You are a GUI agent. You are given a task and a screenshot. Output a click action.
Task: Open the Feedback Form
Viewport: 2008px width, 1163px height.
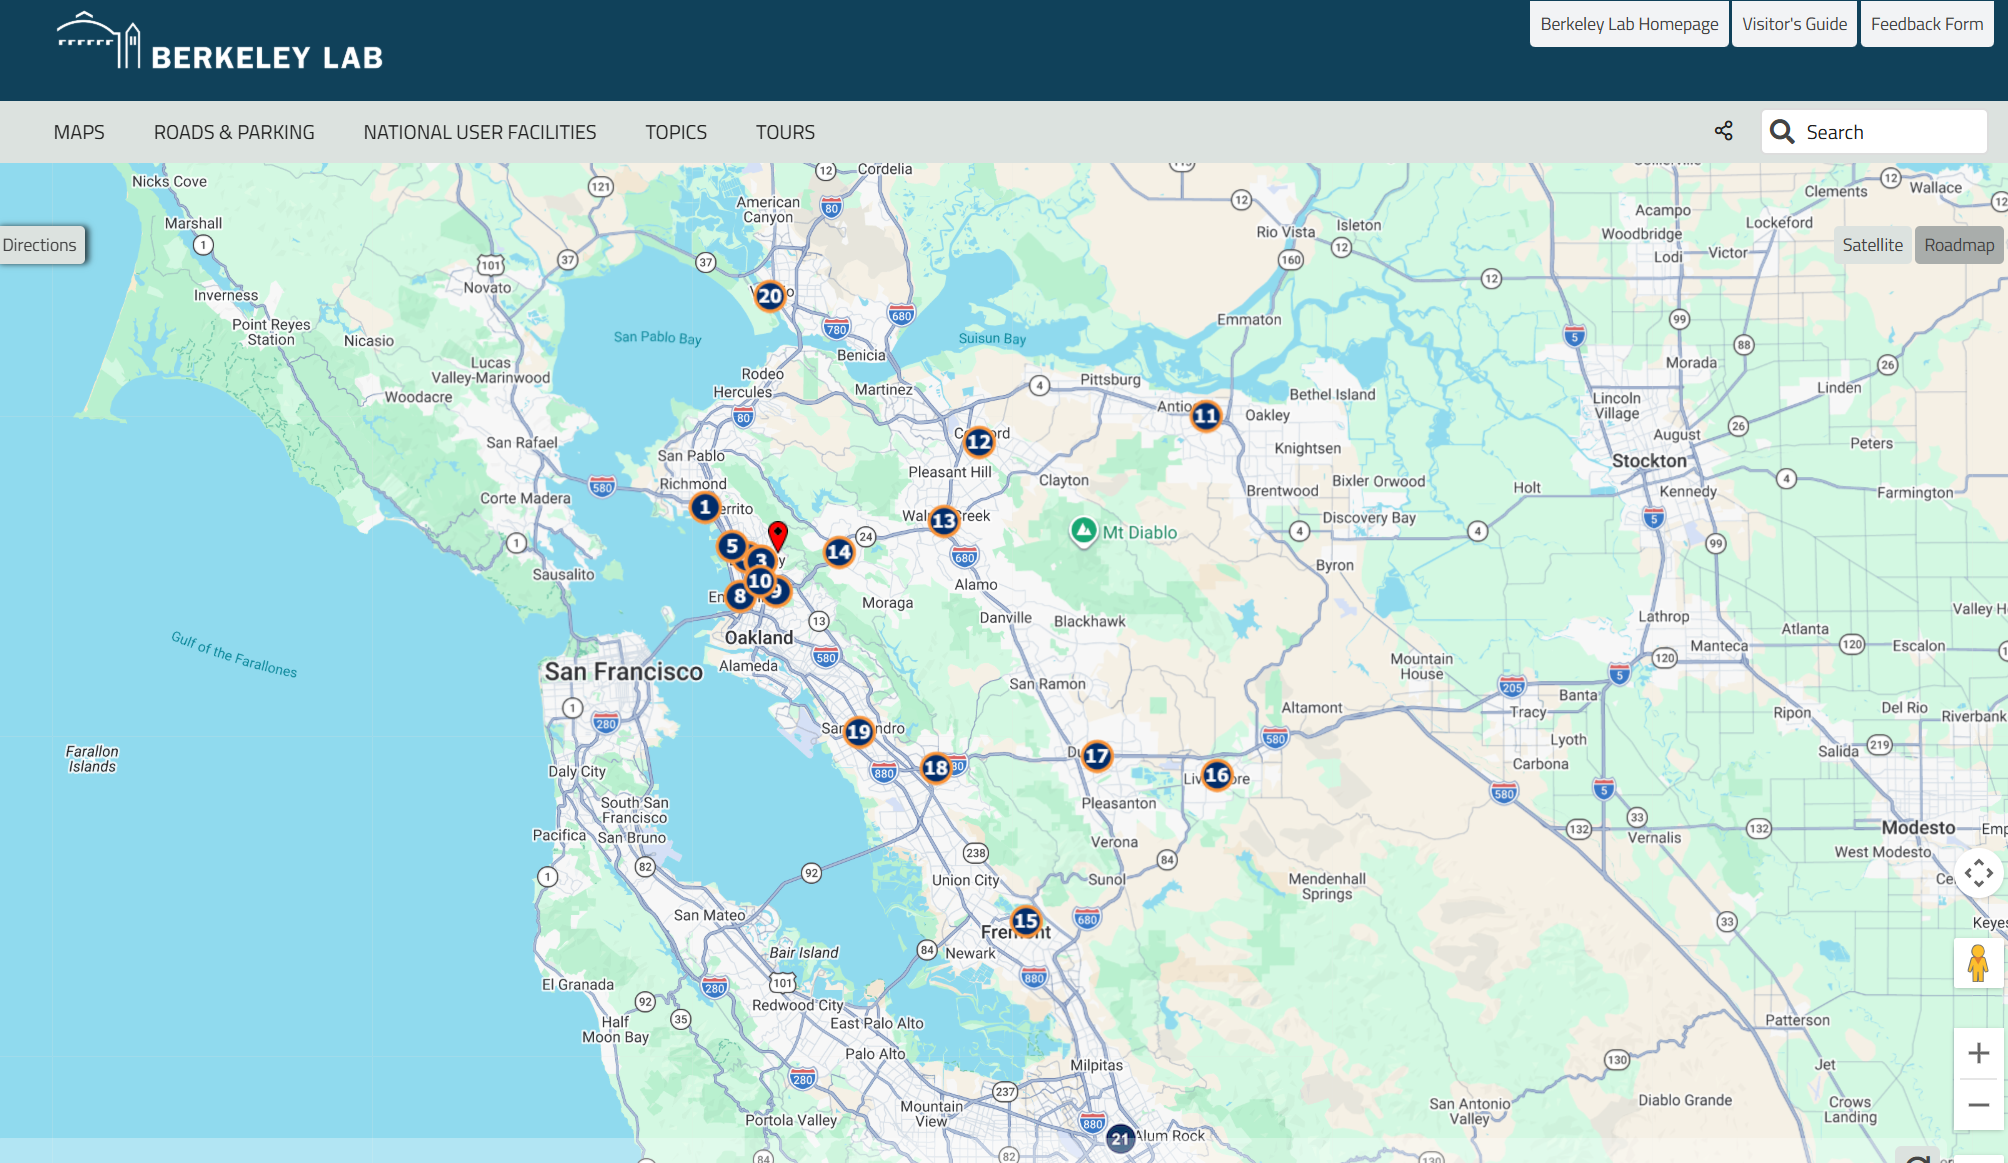[x=1927, y=24]
